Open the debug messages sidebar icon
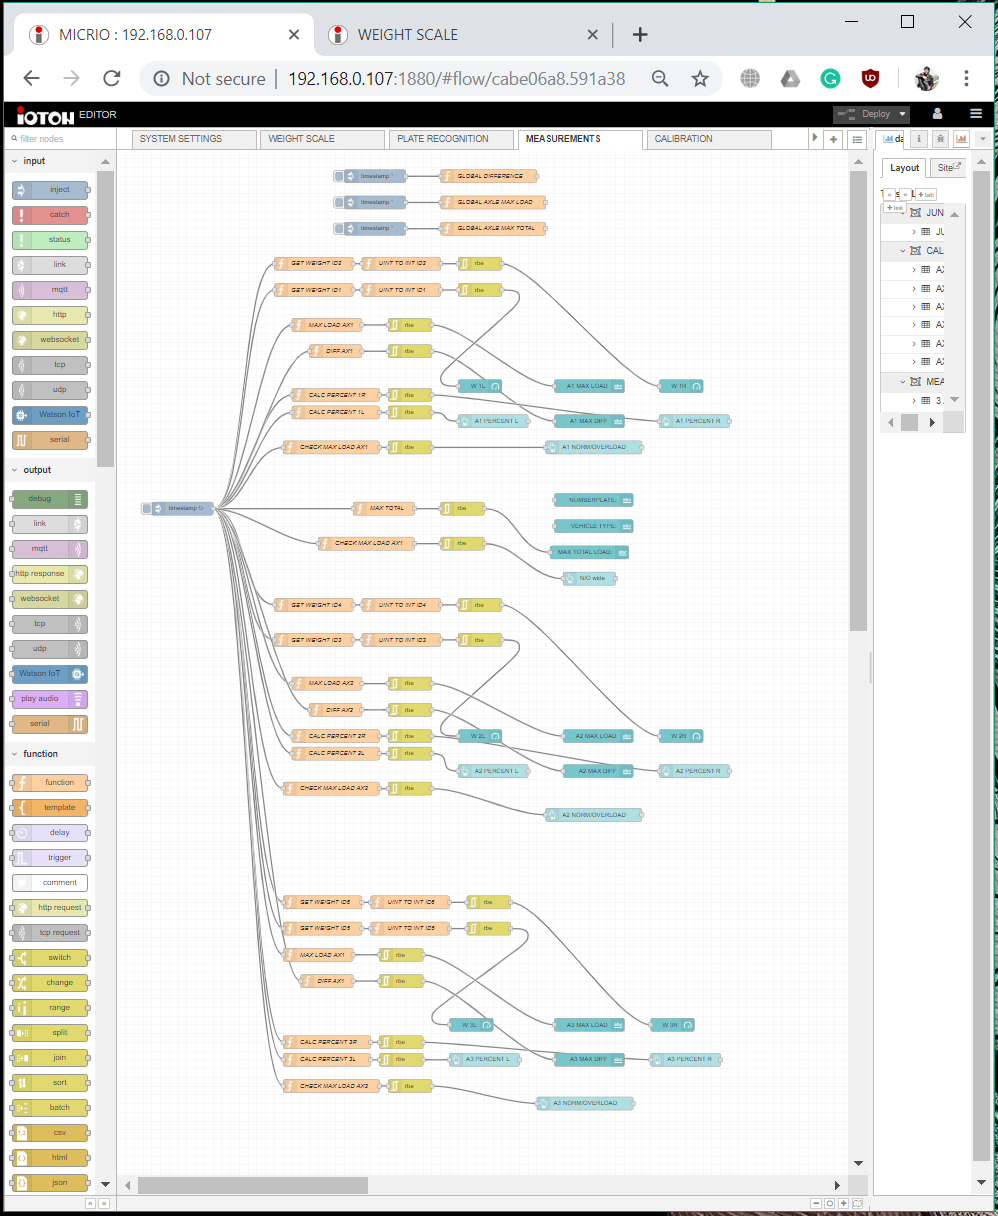The image size is (998, 1216). point(940,139)
